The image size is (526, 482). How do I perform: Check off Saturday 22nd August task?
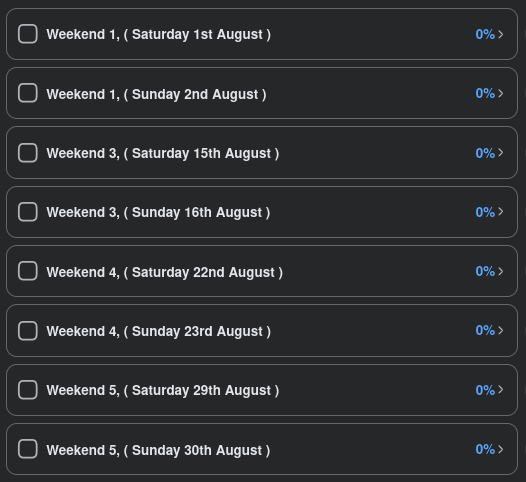tap(28, 271)
